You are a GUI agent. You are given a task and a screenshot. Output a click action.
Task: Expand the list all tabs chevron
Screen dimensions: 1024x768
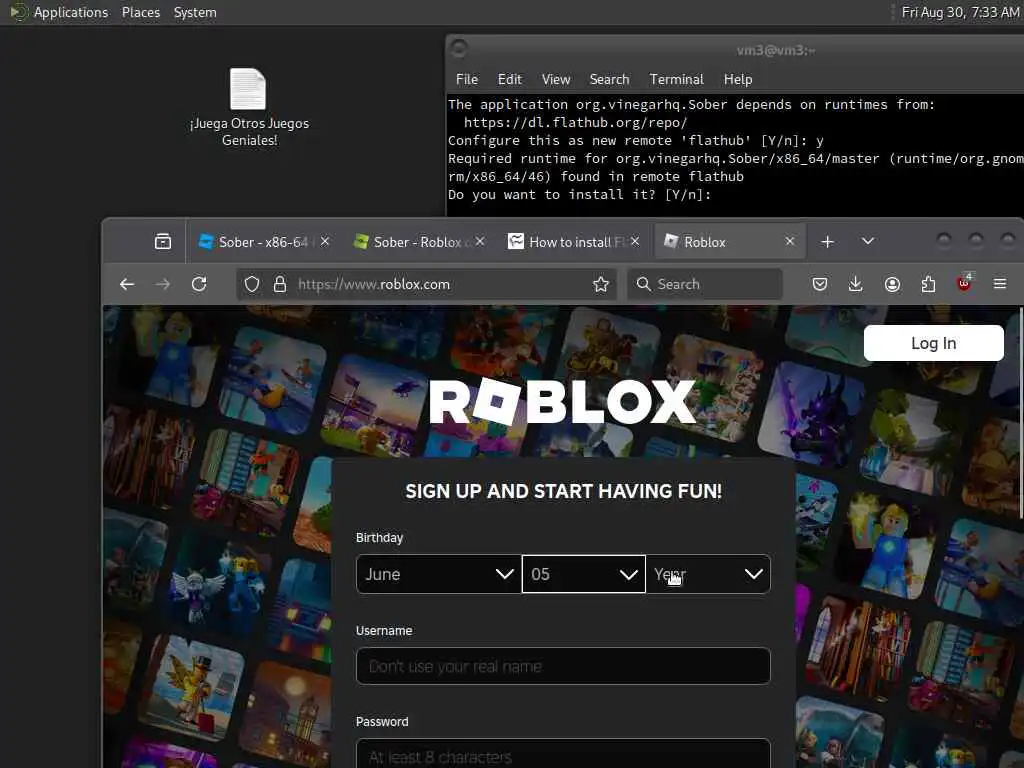868,242
